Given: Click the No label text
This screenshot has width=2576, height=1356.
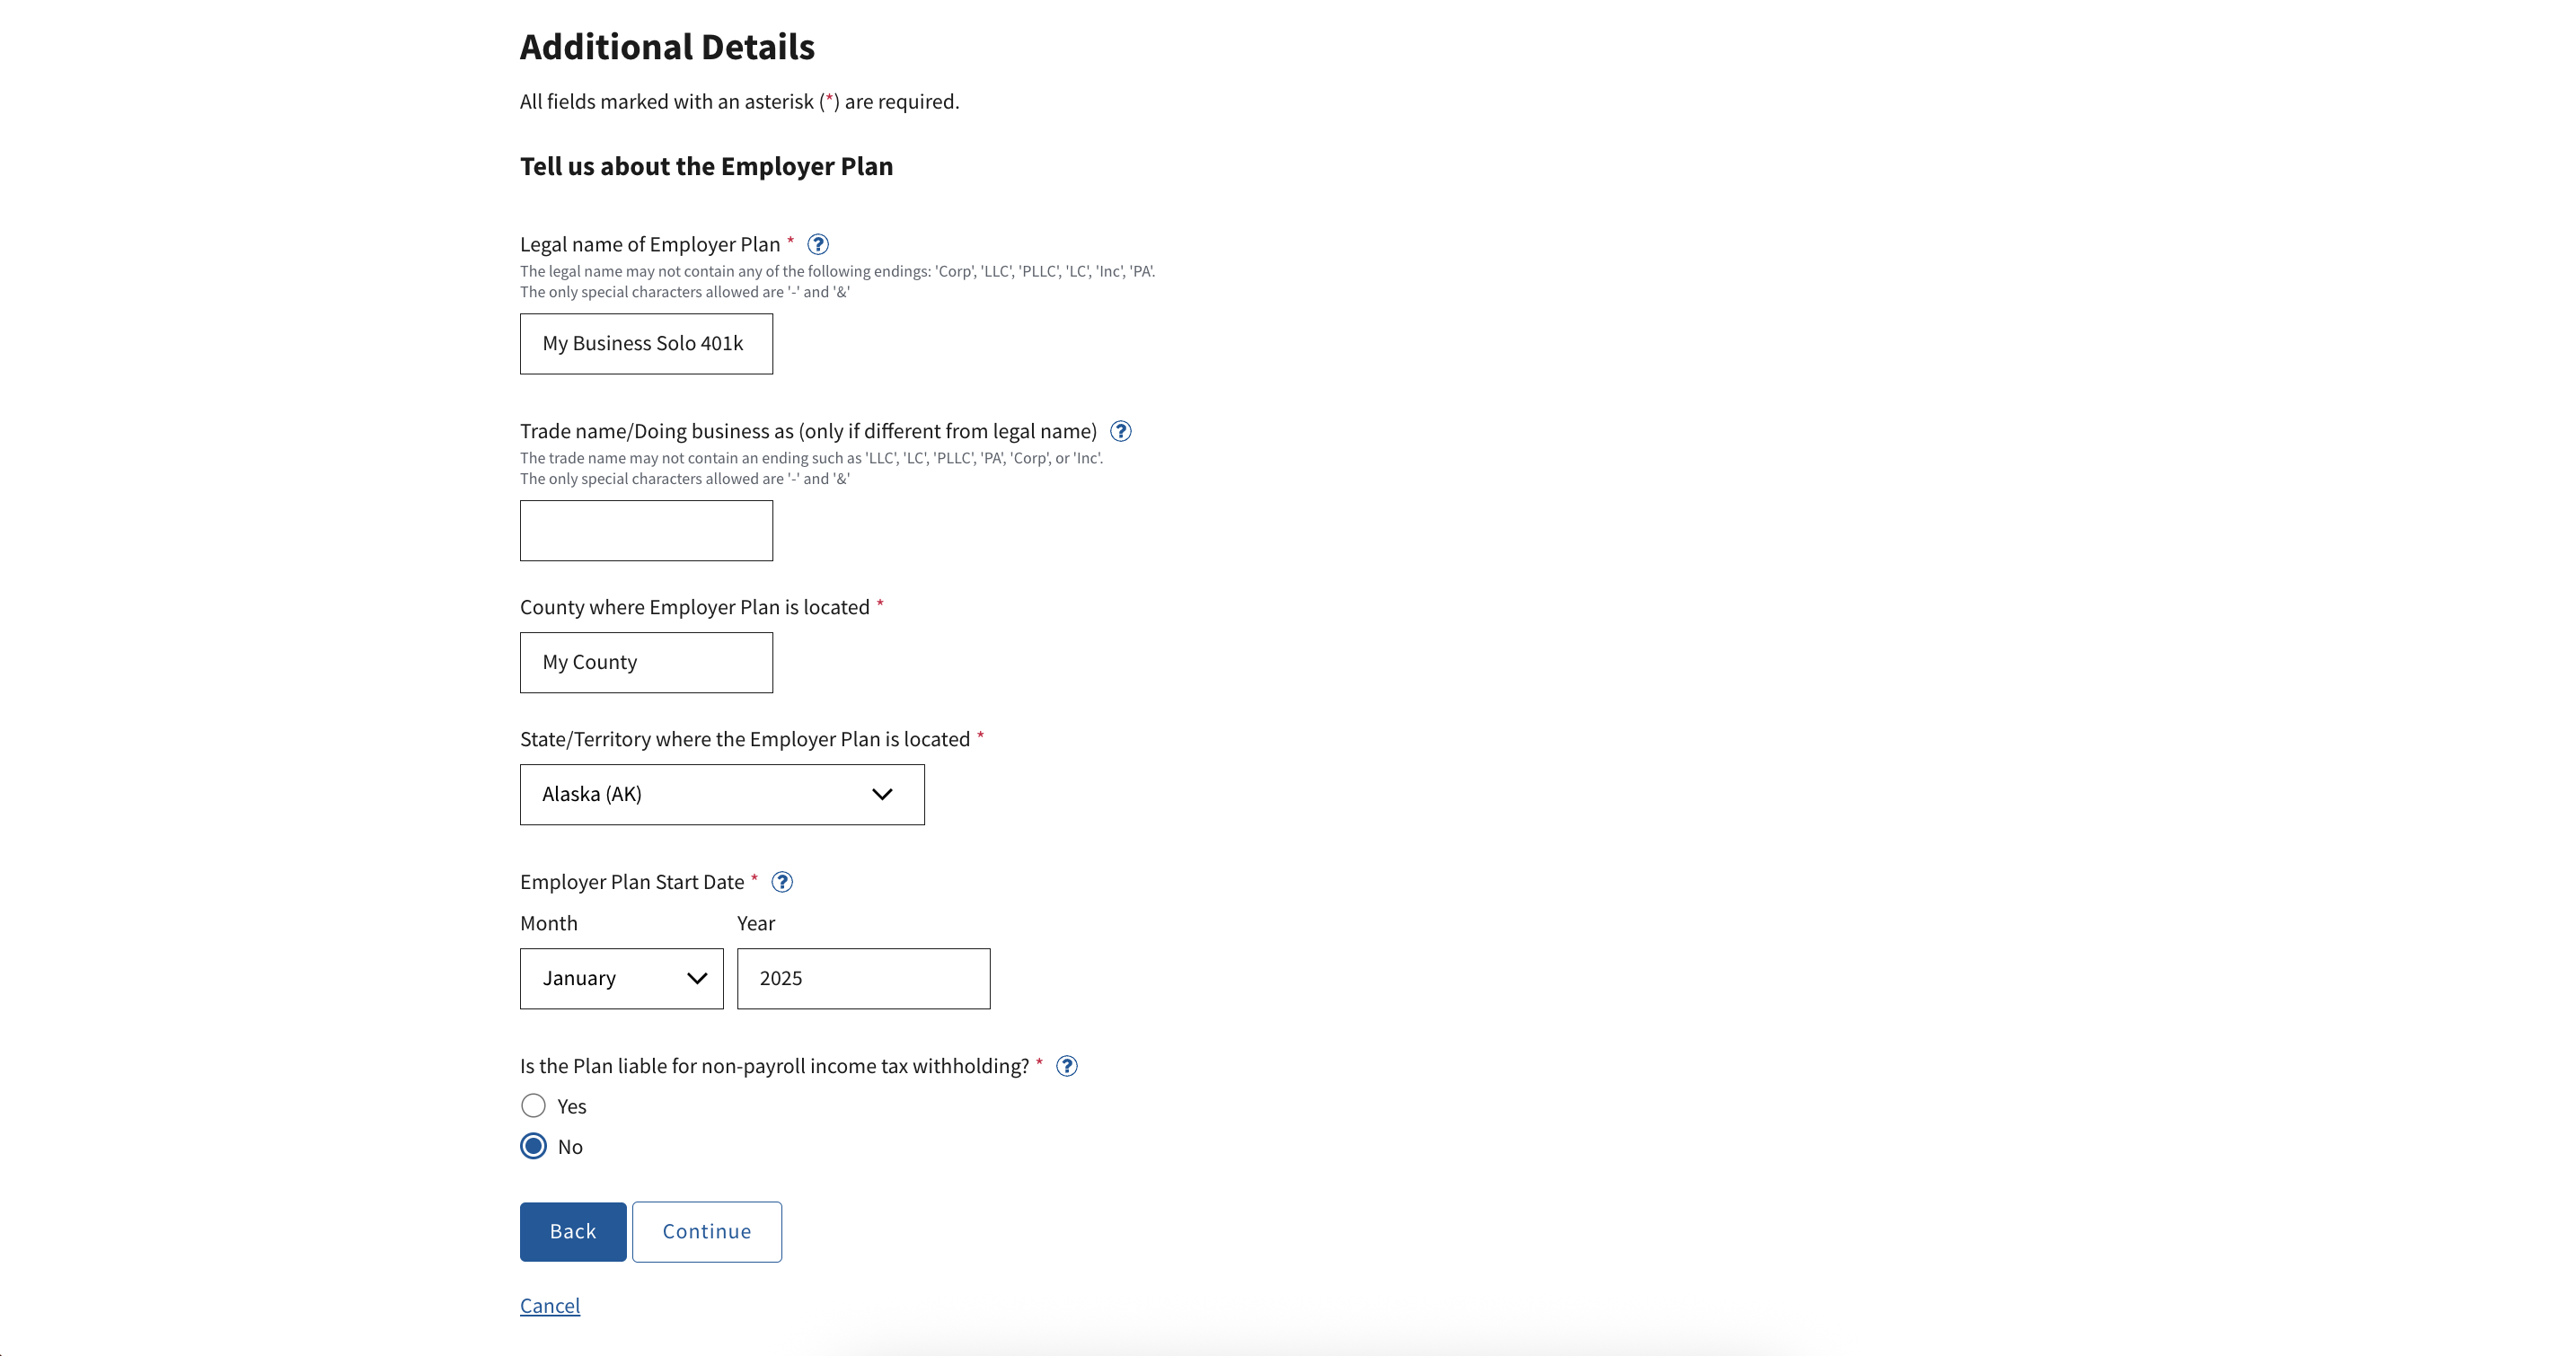Looking at the screenshot, I should click(570, 1147).
